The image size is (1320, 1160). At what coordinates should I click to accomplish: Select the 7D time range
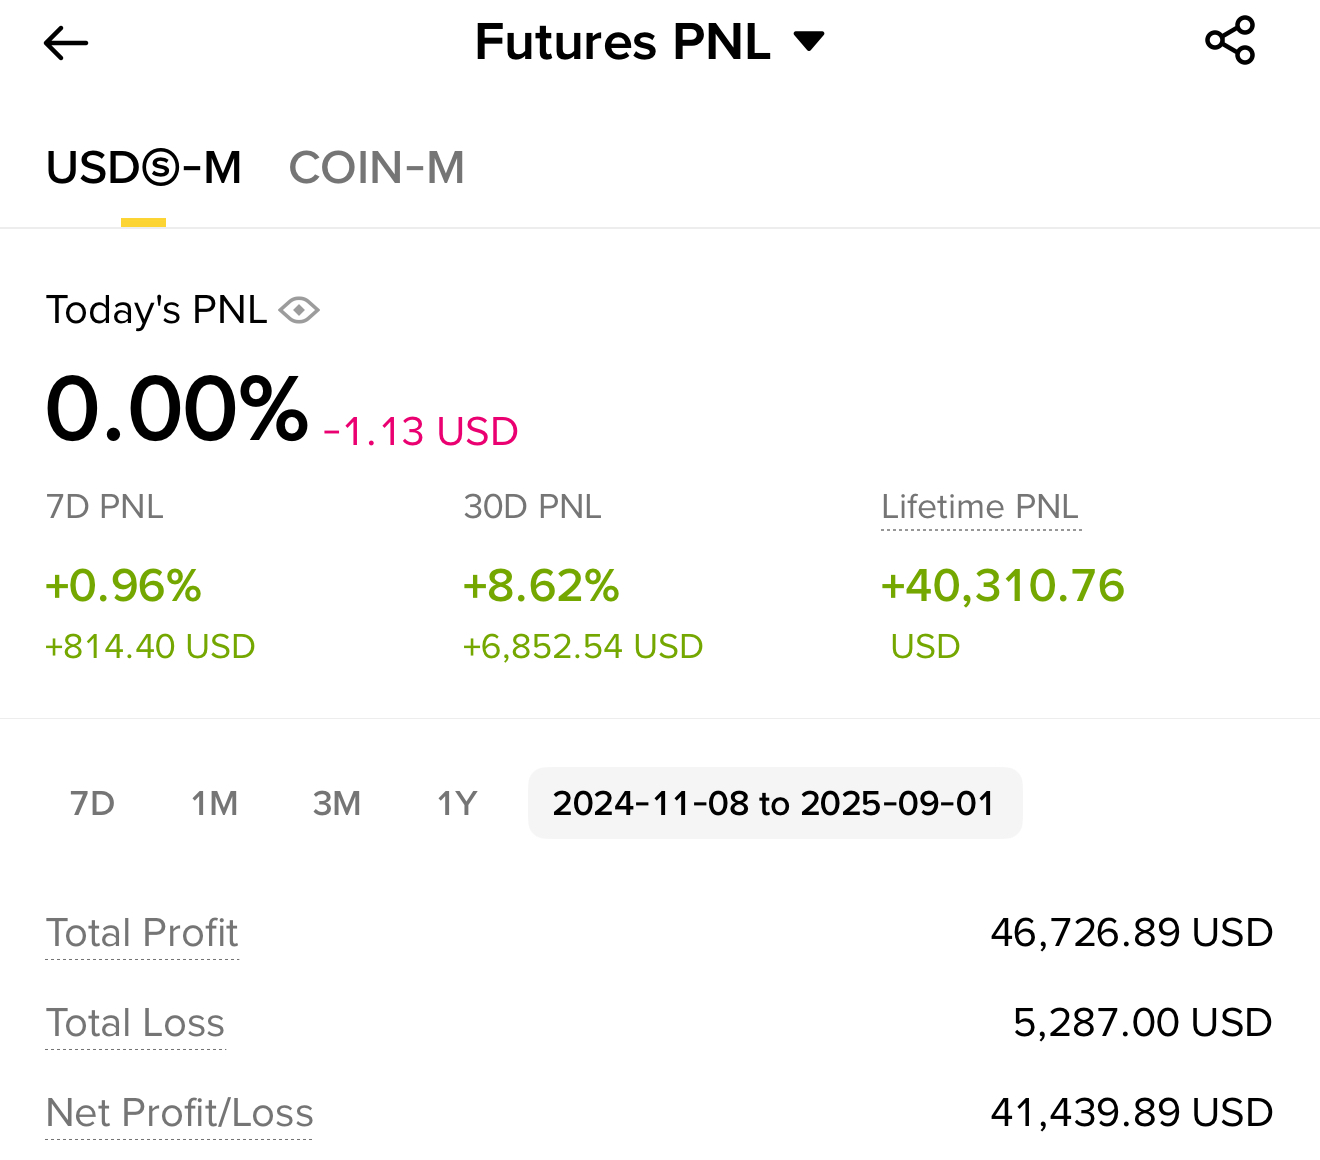point(92,803)
